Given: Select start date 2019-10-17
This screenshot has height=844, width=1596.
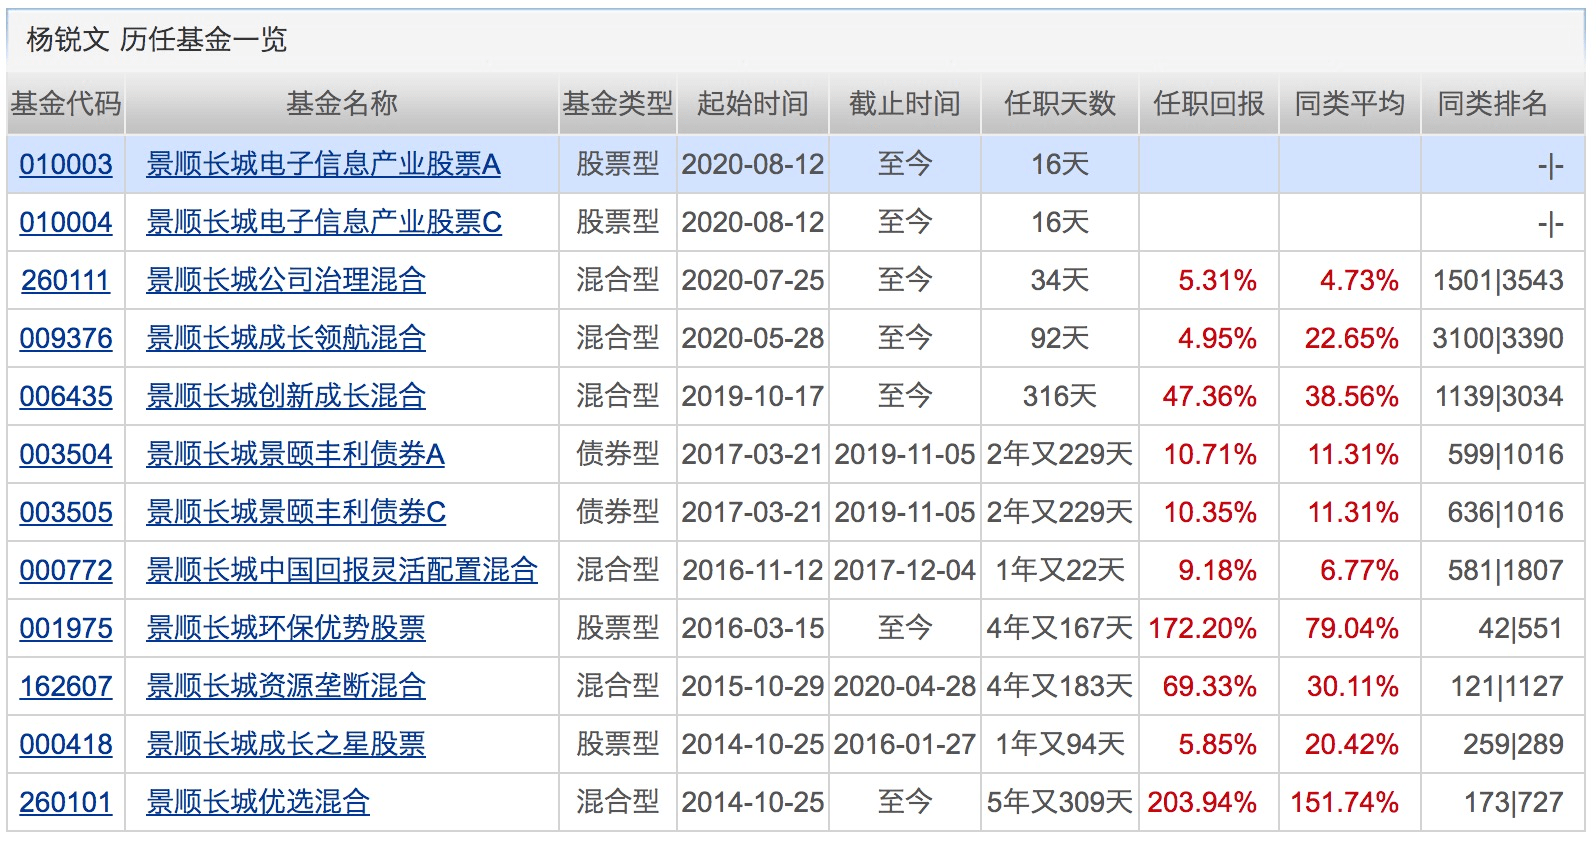Looking at the screenshot, I should (x=753, y=396).
